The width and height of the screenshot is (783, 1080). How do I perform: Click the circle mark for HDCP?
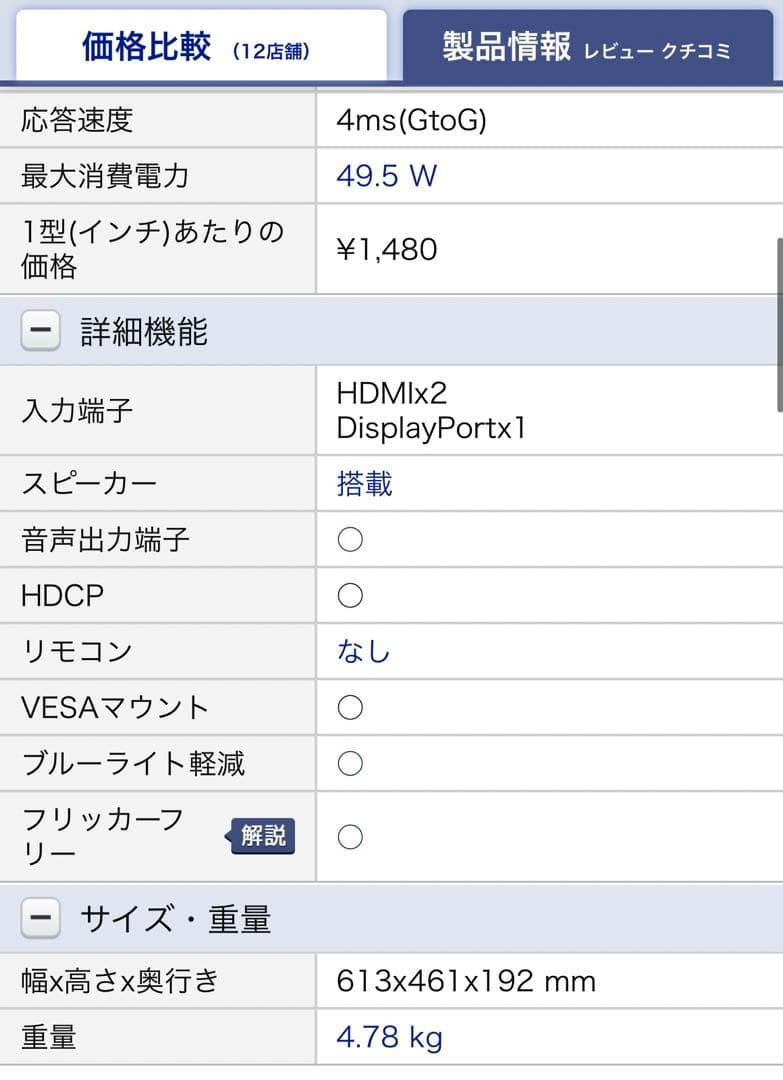[349, 595]
